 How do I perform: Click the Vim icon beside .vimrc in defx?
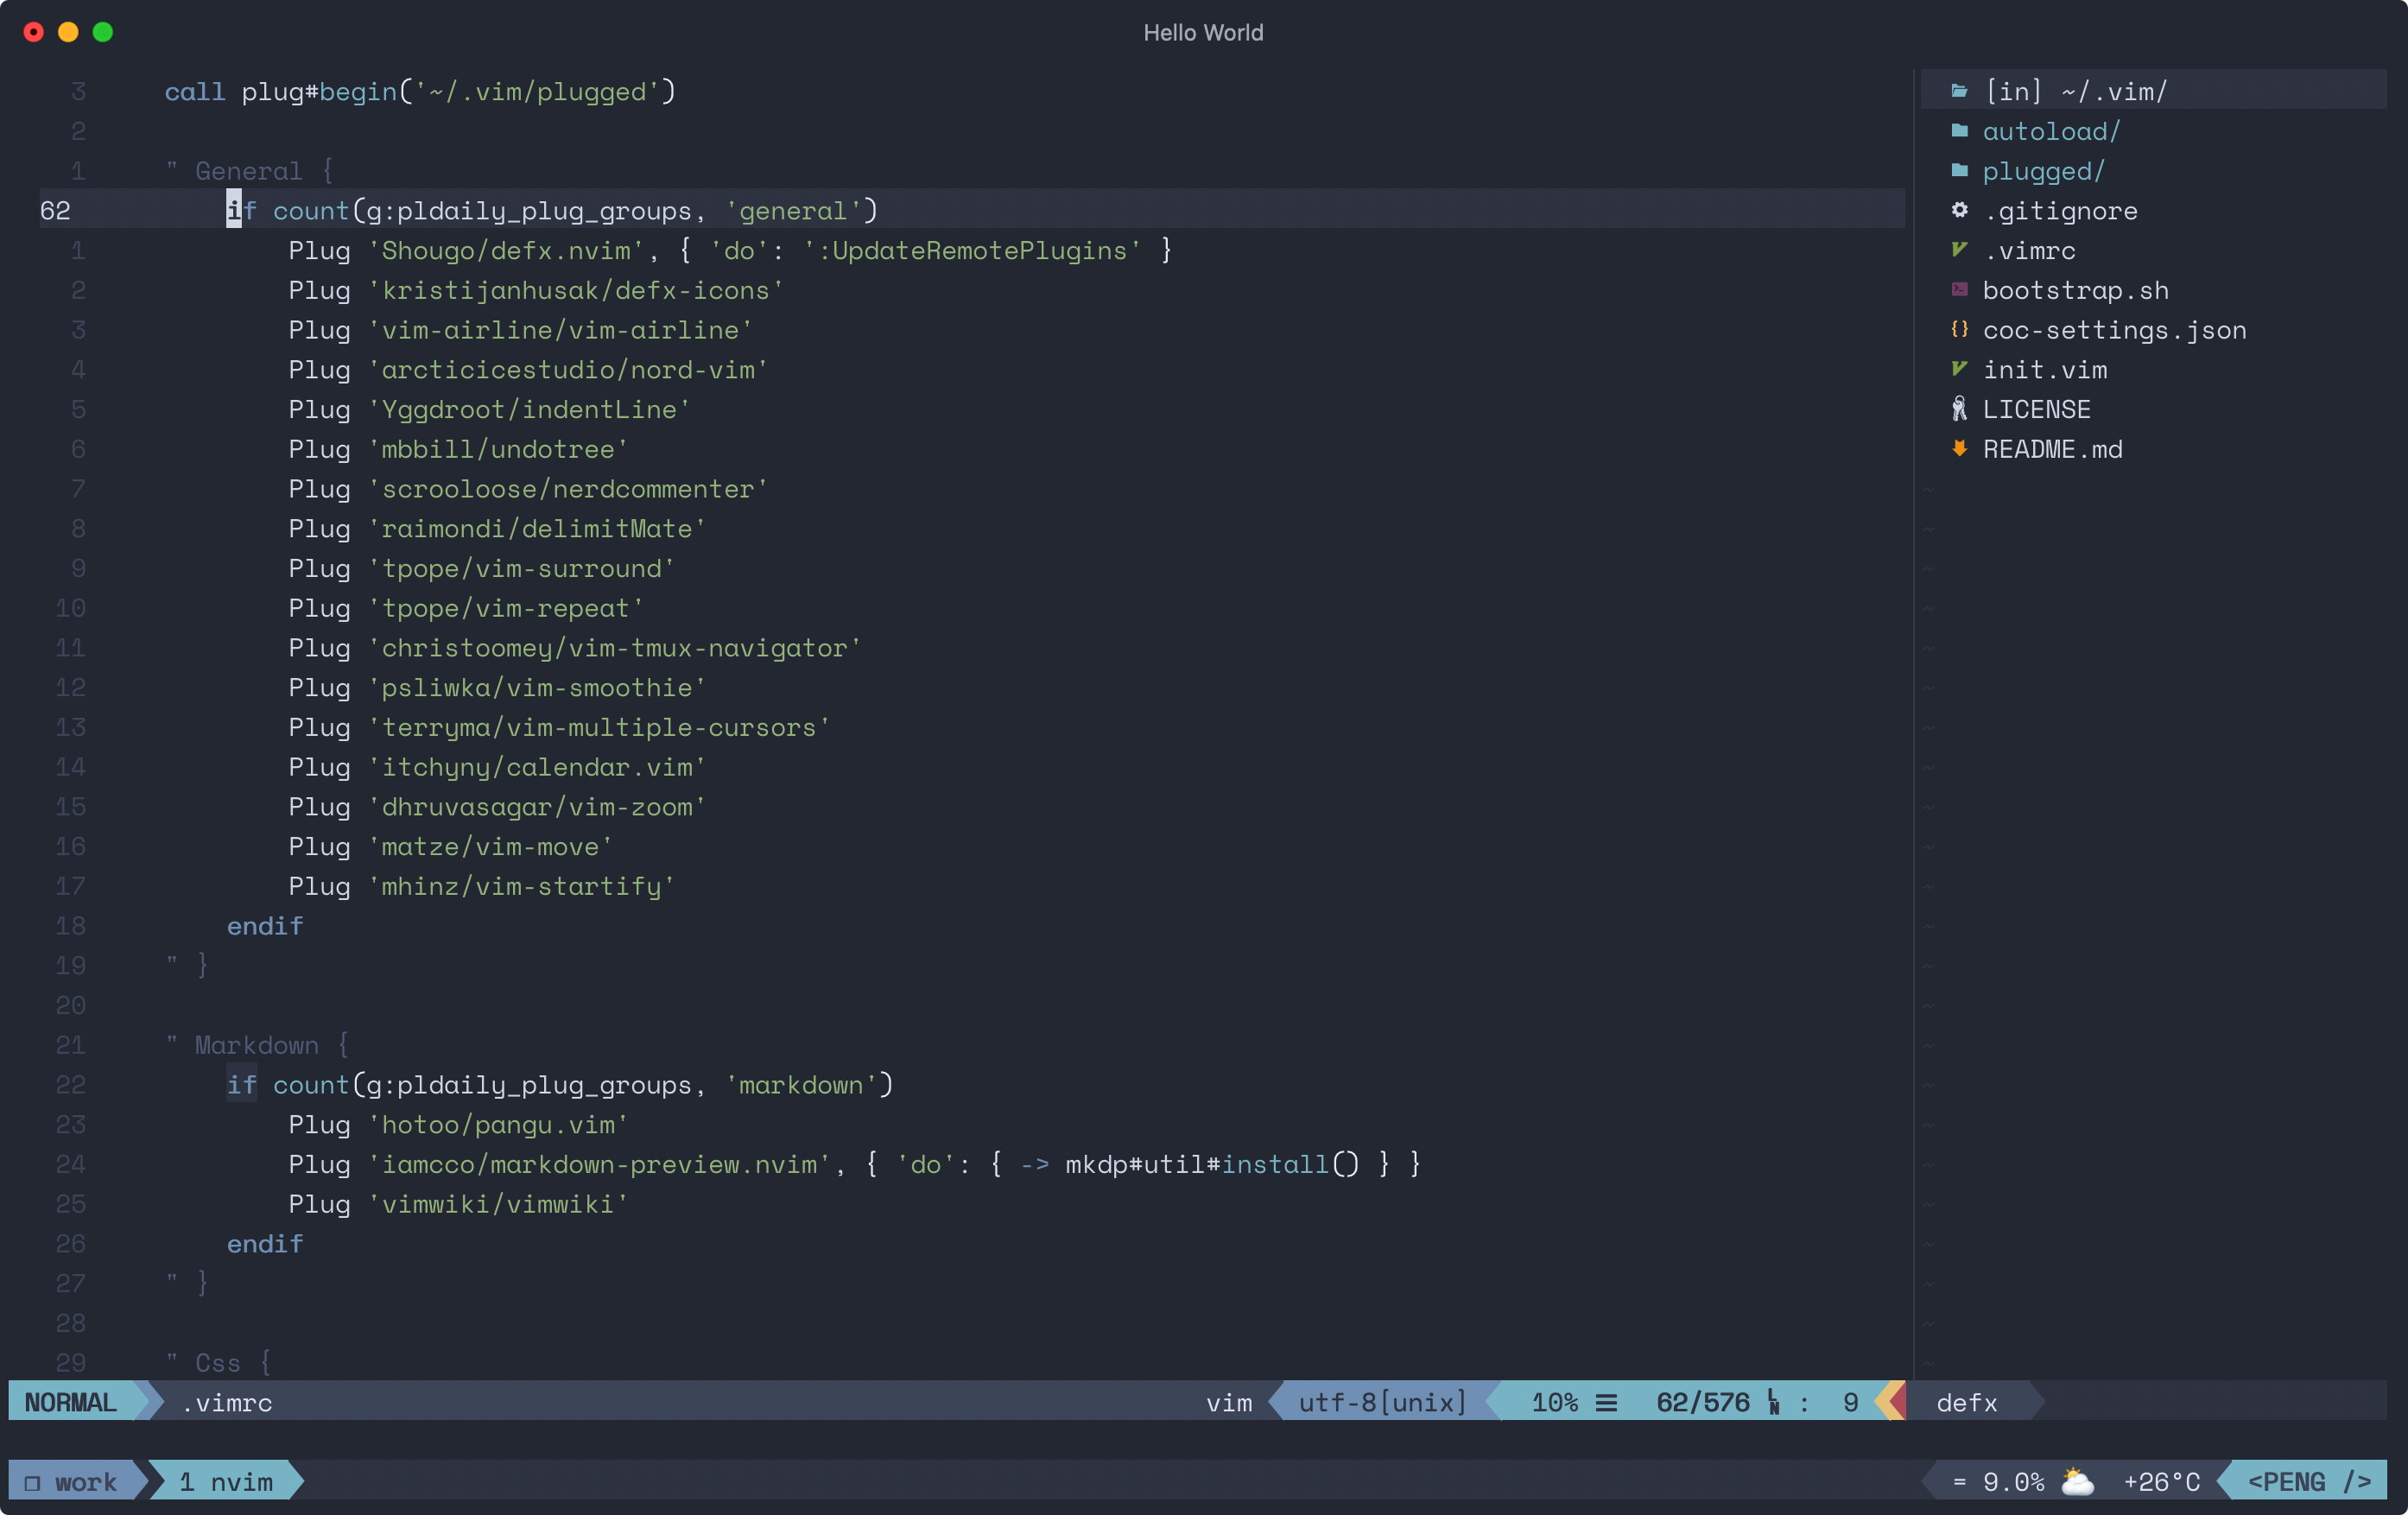1959,250
